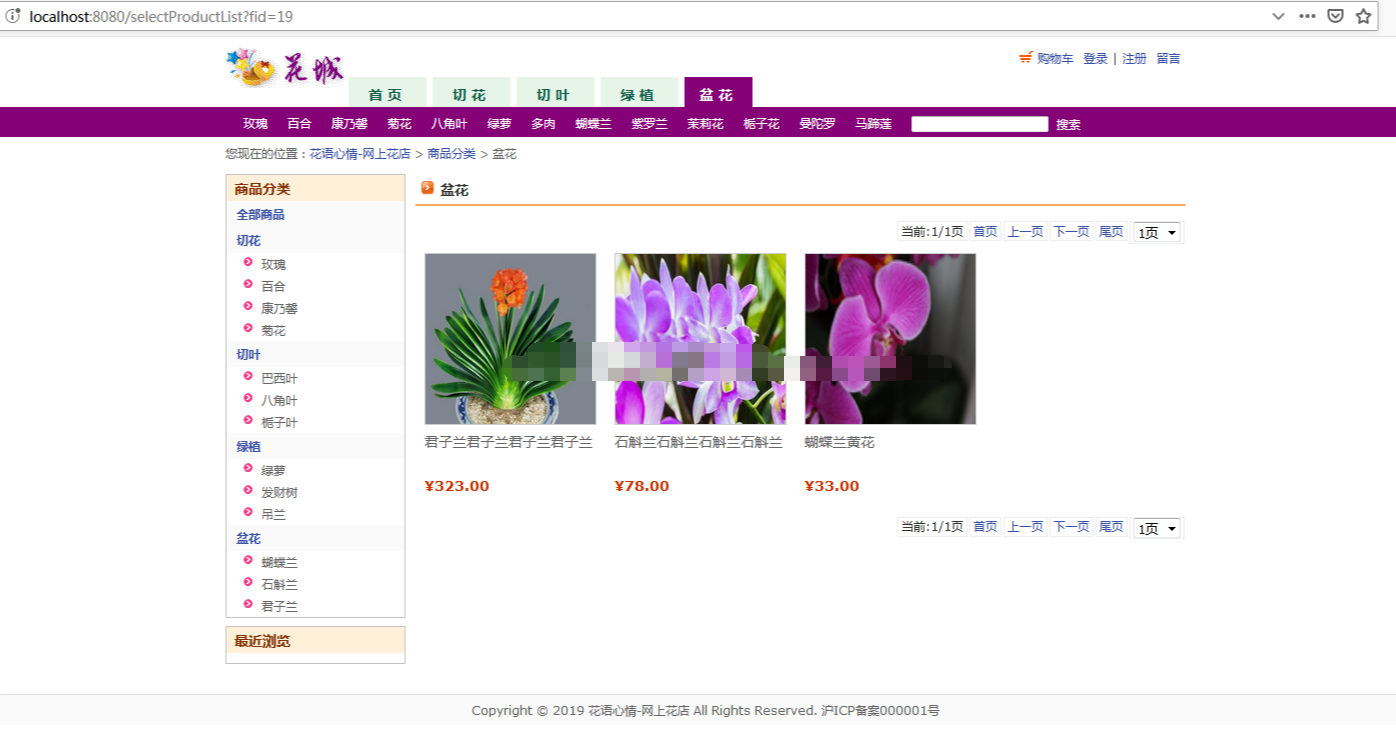Click the 最近浏览 panel header
The height and width of the screenshot is (737, 1396).
315,641
